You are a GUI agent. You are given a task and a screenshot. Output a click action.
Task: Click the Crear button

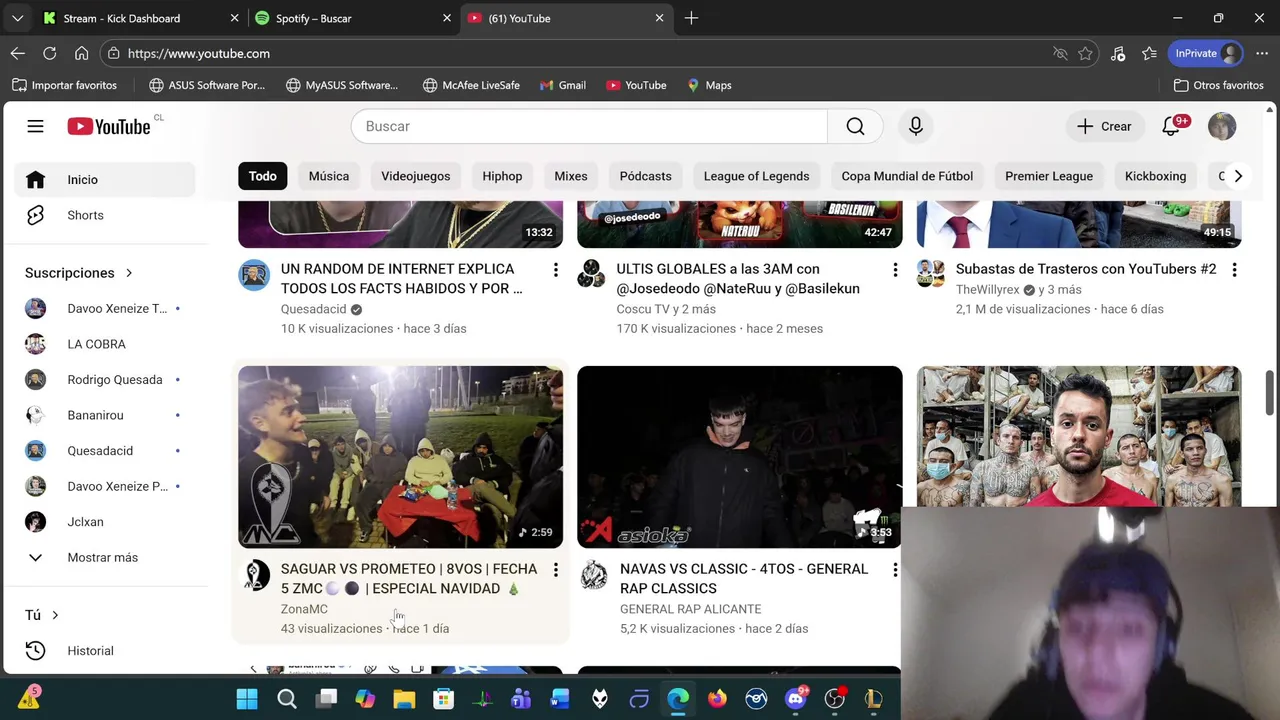(x=1104, y=126)
